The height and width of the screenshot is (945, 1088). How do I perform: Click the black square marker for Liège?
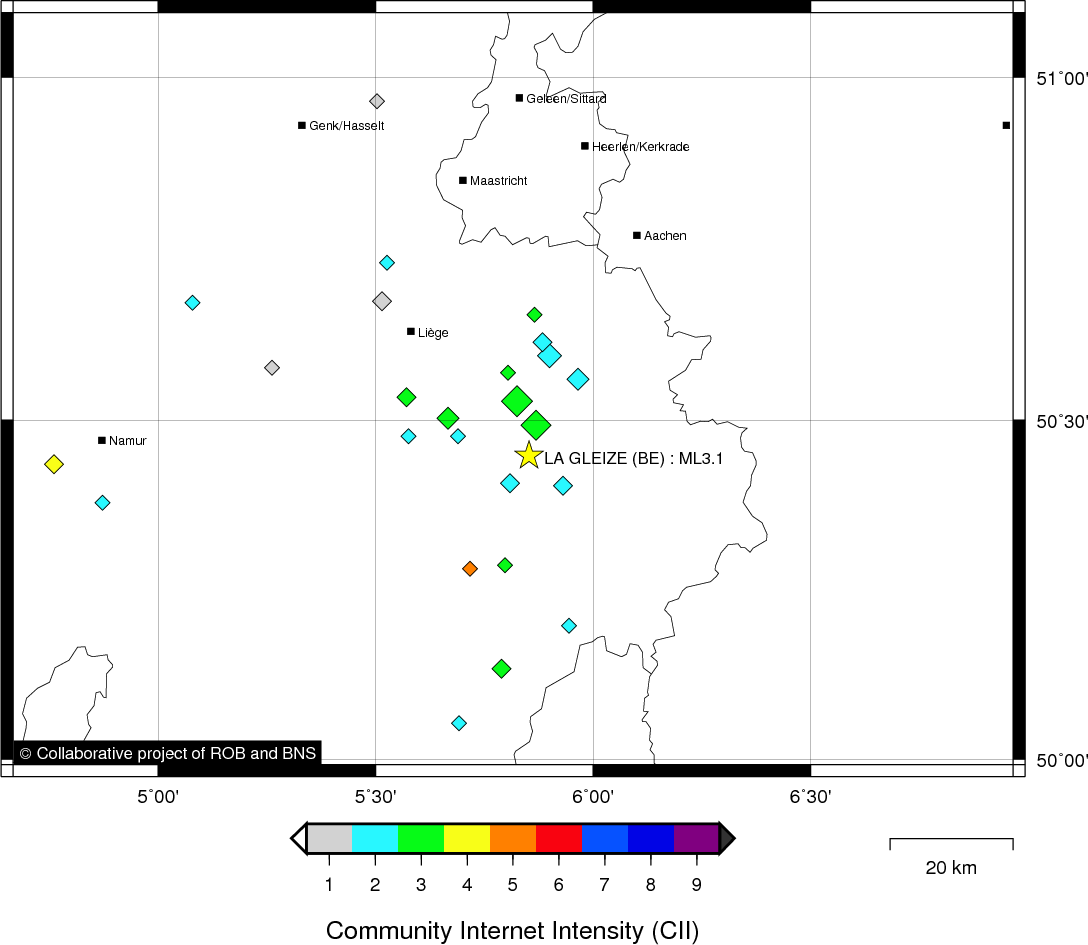411,331
